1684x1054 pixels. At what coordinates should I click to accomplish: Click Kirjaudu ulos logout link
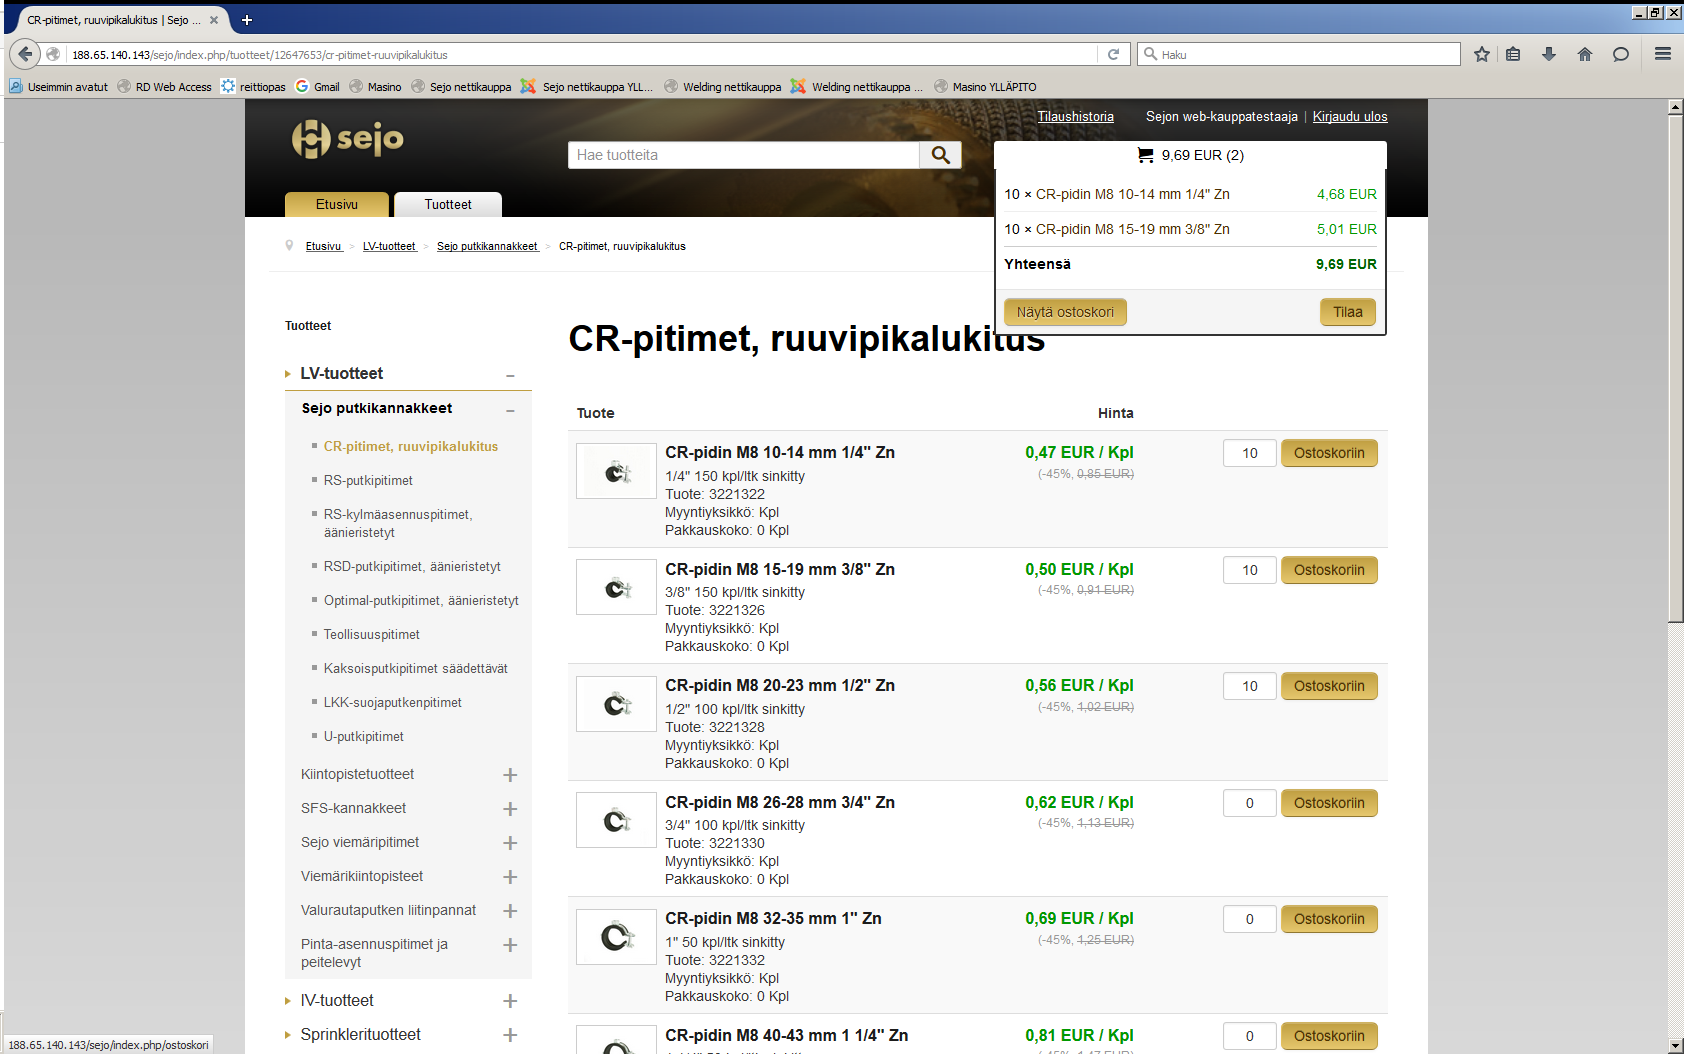point(1350,117)
